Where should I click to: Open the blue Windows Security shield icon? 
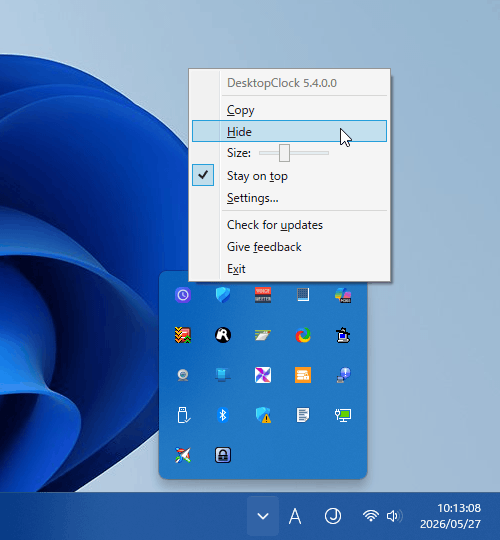(223, 295)
